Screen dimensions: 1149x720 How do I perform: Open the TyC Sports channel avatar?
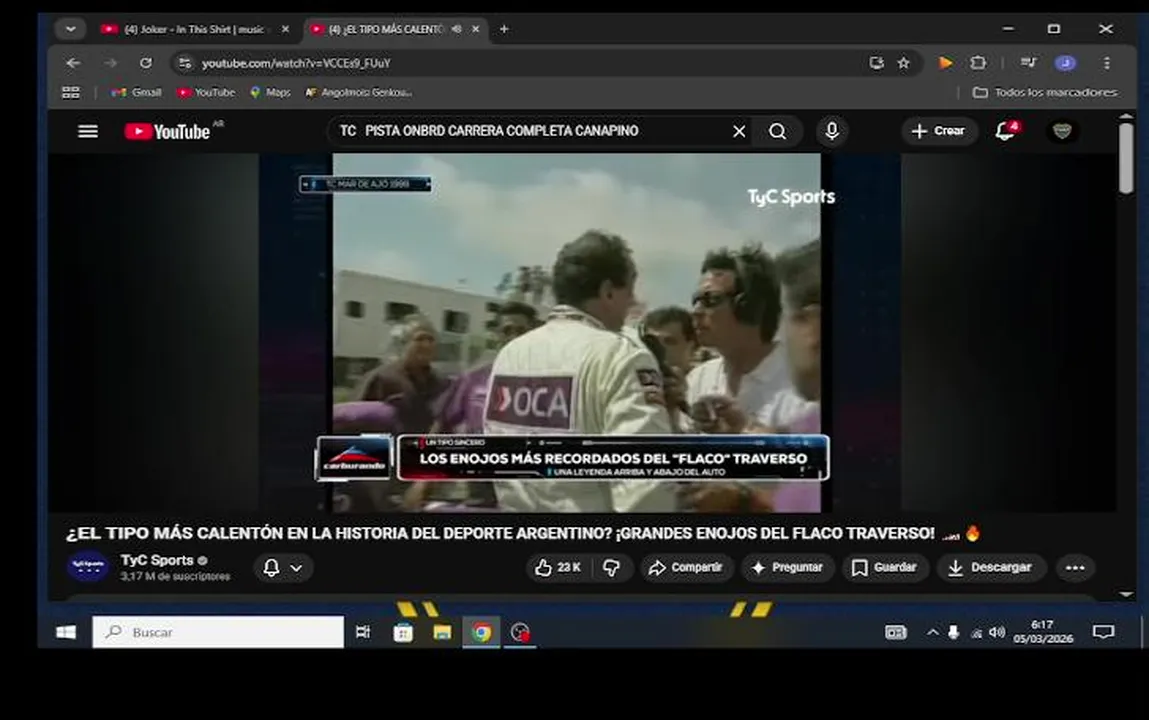[88, 567]
